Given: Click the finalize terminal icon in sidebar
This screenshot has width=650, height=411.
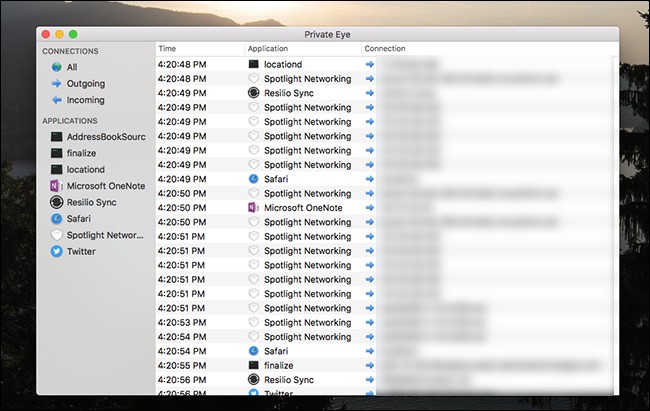Looking at the screenshot, I should (56, 153).
